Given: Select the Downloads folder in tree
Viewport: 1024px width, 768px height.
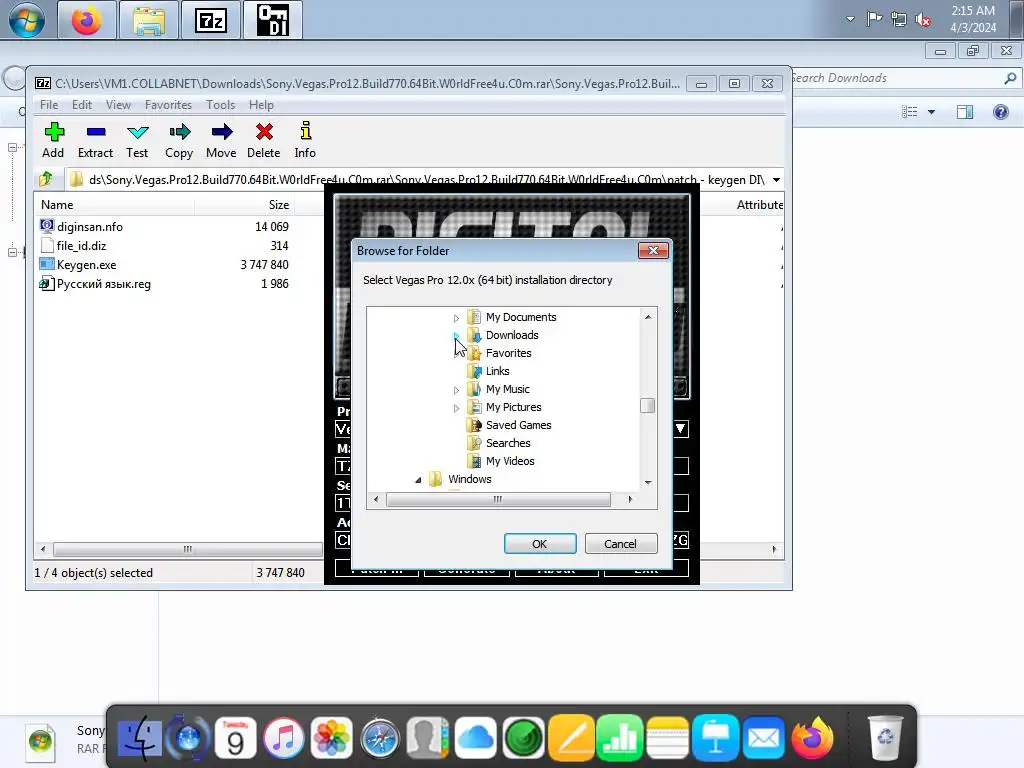Looking at the screenshot, I should click(512, 335).
